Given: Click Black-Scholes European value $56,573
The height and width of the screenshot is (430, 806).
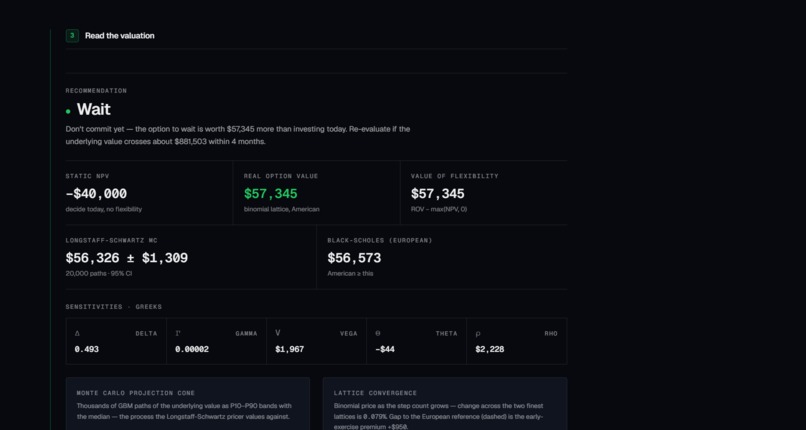Looking at the screenshot, I should point(354,258).
